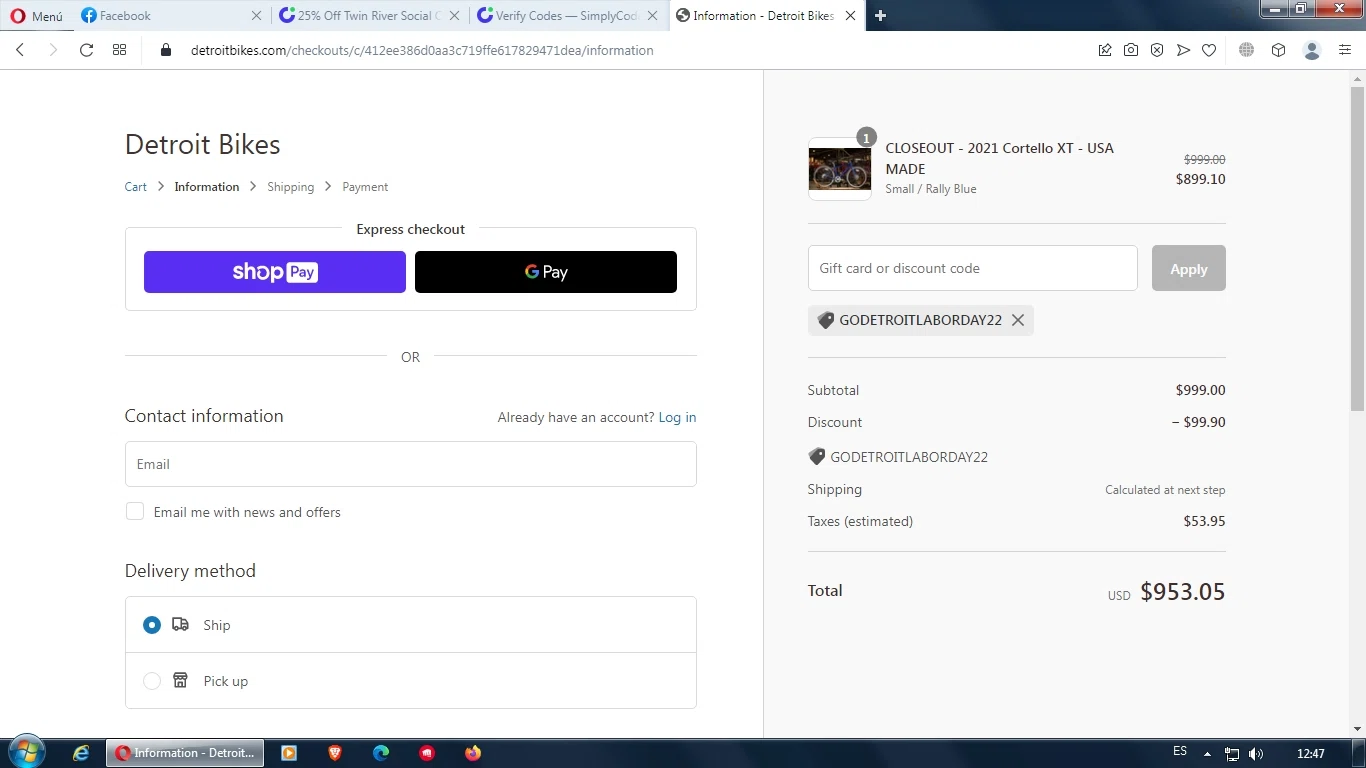This screenshot has width=1366, height=768.
Task: Select the Ship delivery method
Action: [152, 625]
